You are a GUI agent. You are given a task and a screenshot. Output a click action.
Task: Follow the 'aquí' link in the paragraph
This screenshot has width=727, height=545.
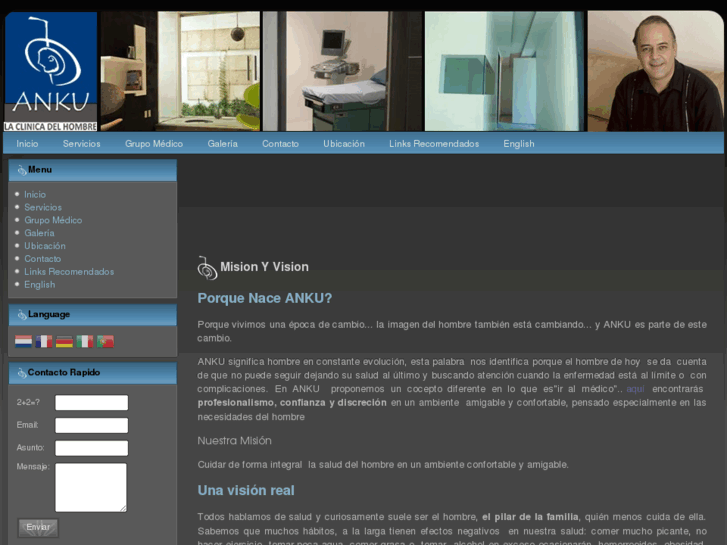[x=635, y=389]
